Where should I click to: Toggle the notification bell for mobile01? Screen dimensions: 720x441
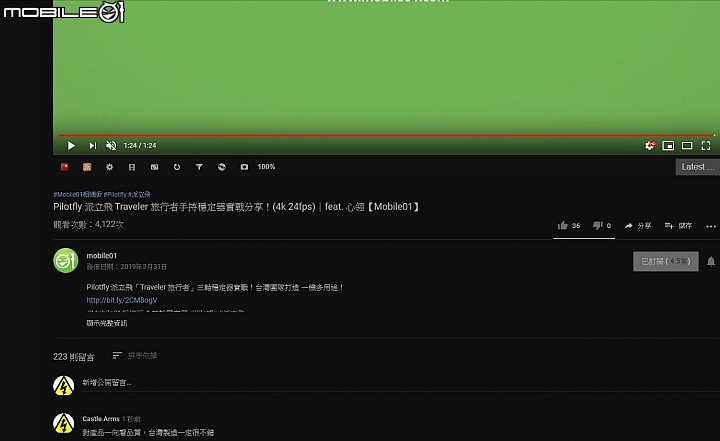click(x=711, y=261)
